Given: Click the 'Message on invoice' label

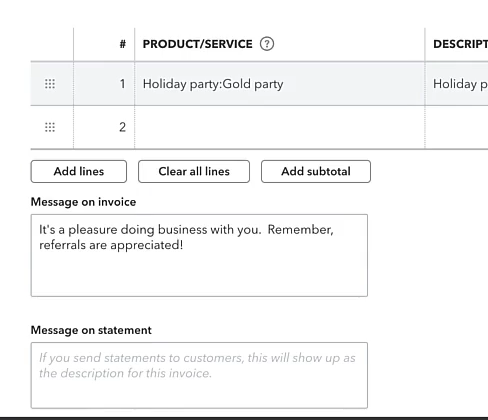Looking at the screenshot, I should tap(83, 202).
